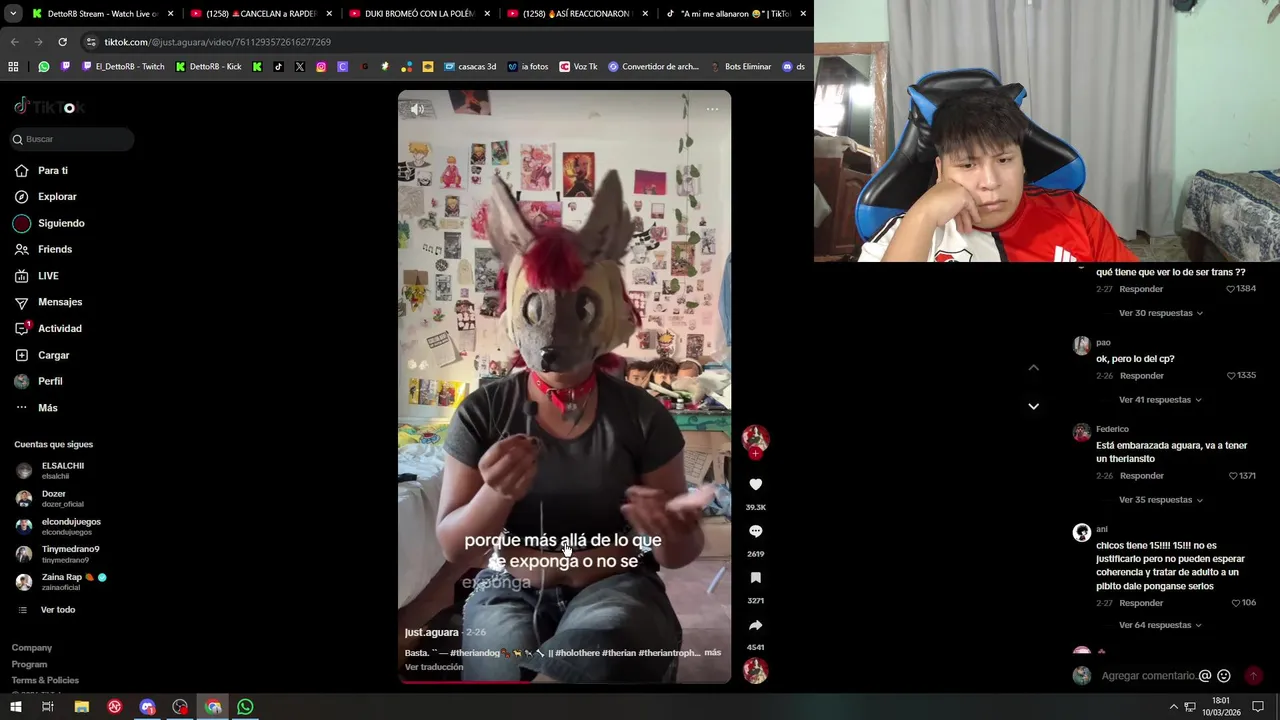Expand Ver 41 respuestas replies
Screen dimensions: 1280x720
click(x=1160, y=400)
